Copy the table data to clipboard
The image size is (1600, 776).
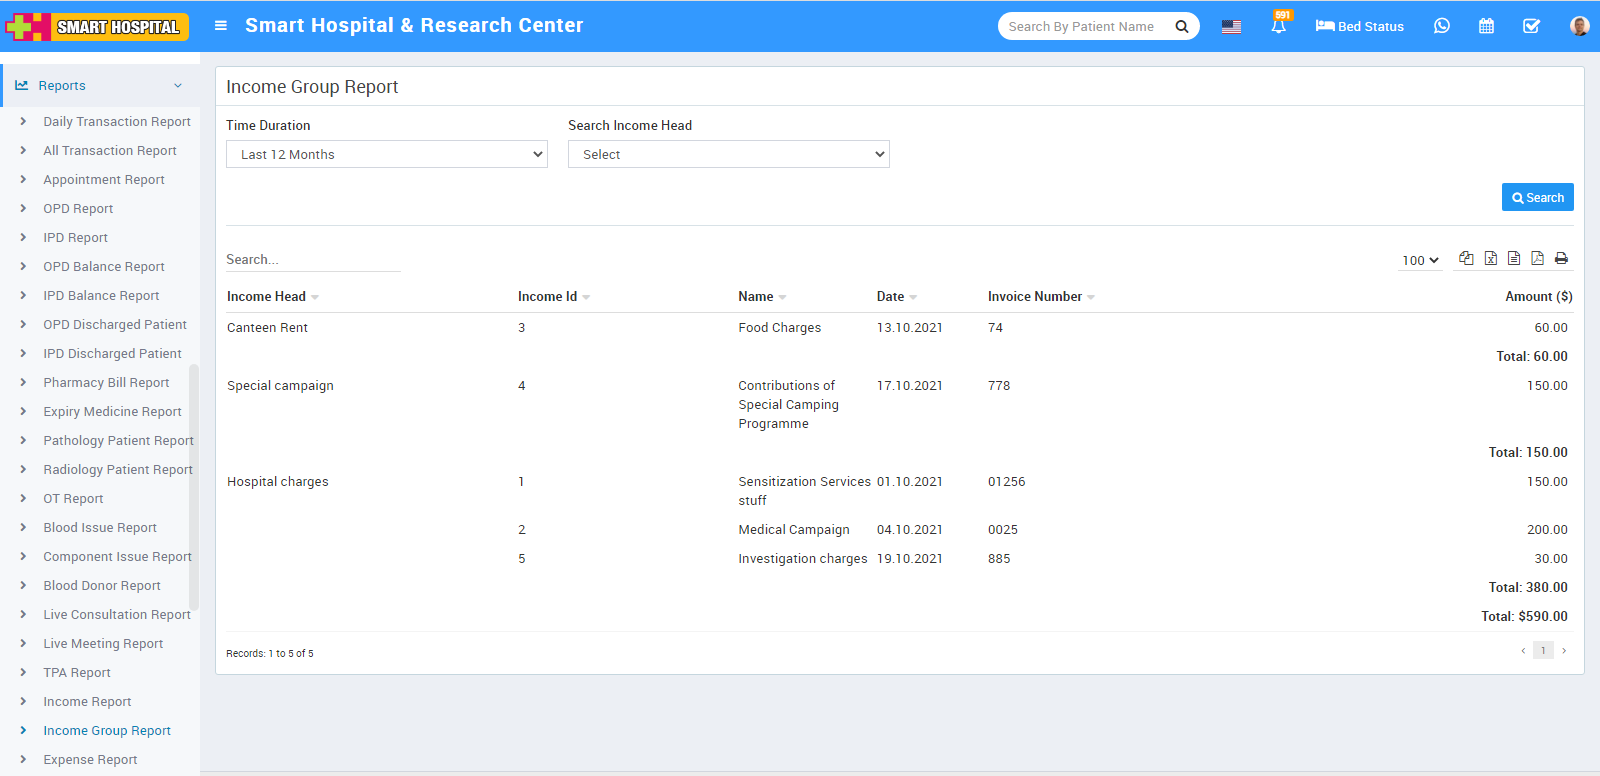click(x=1466, y=258)
